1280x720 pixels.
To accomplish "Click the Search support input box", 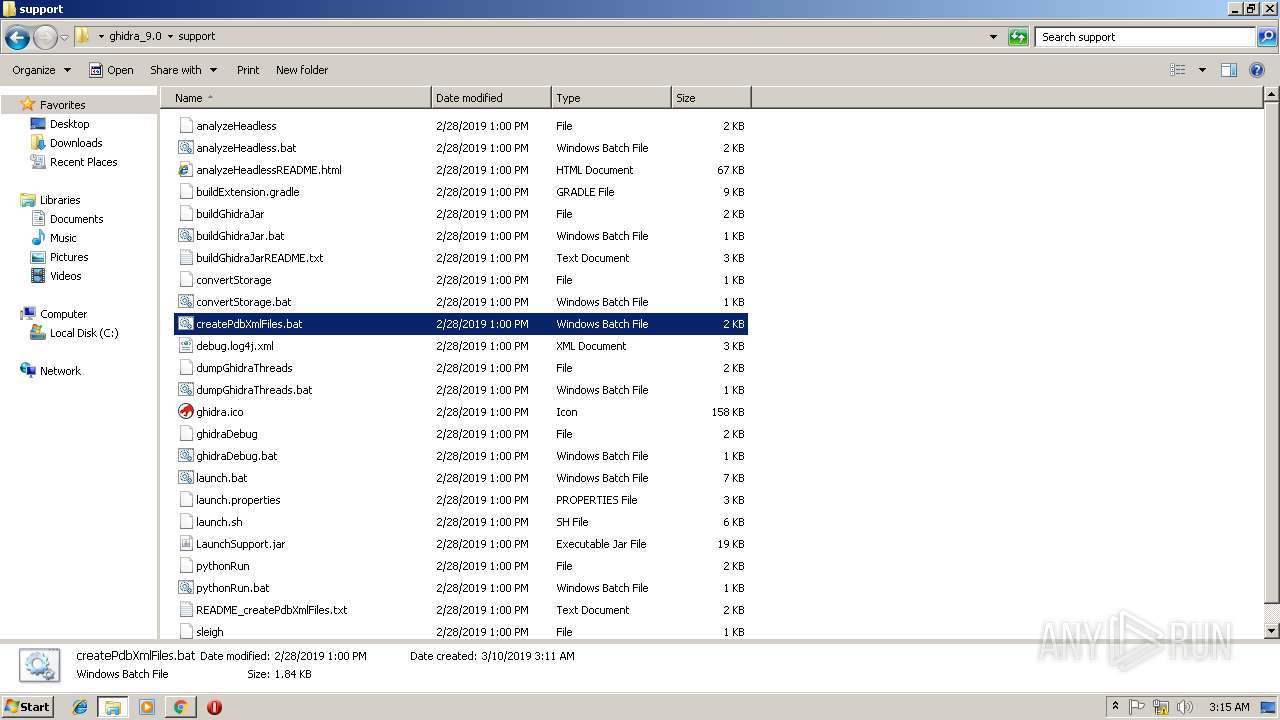I will click(x=1144, y=37).
